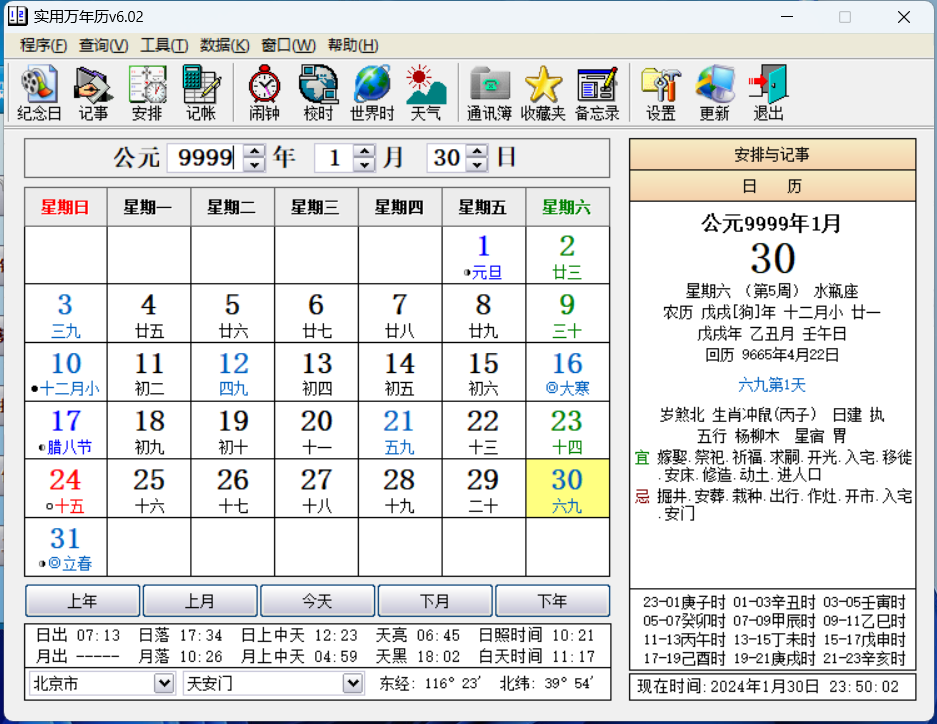Decrease the month with the down spinner
Viewport: 937px width, 724px height.
[x=365, y=164]
